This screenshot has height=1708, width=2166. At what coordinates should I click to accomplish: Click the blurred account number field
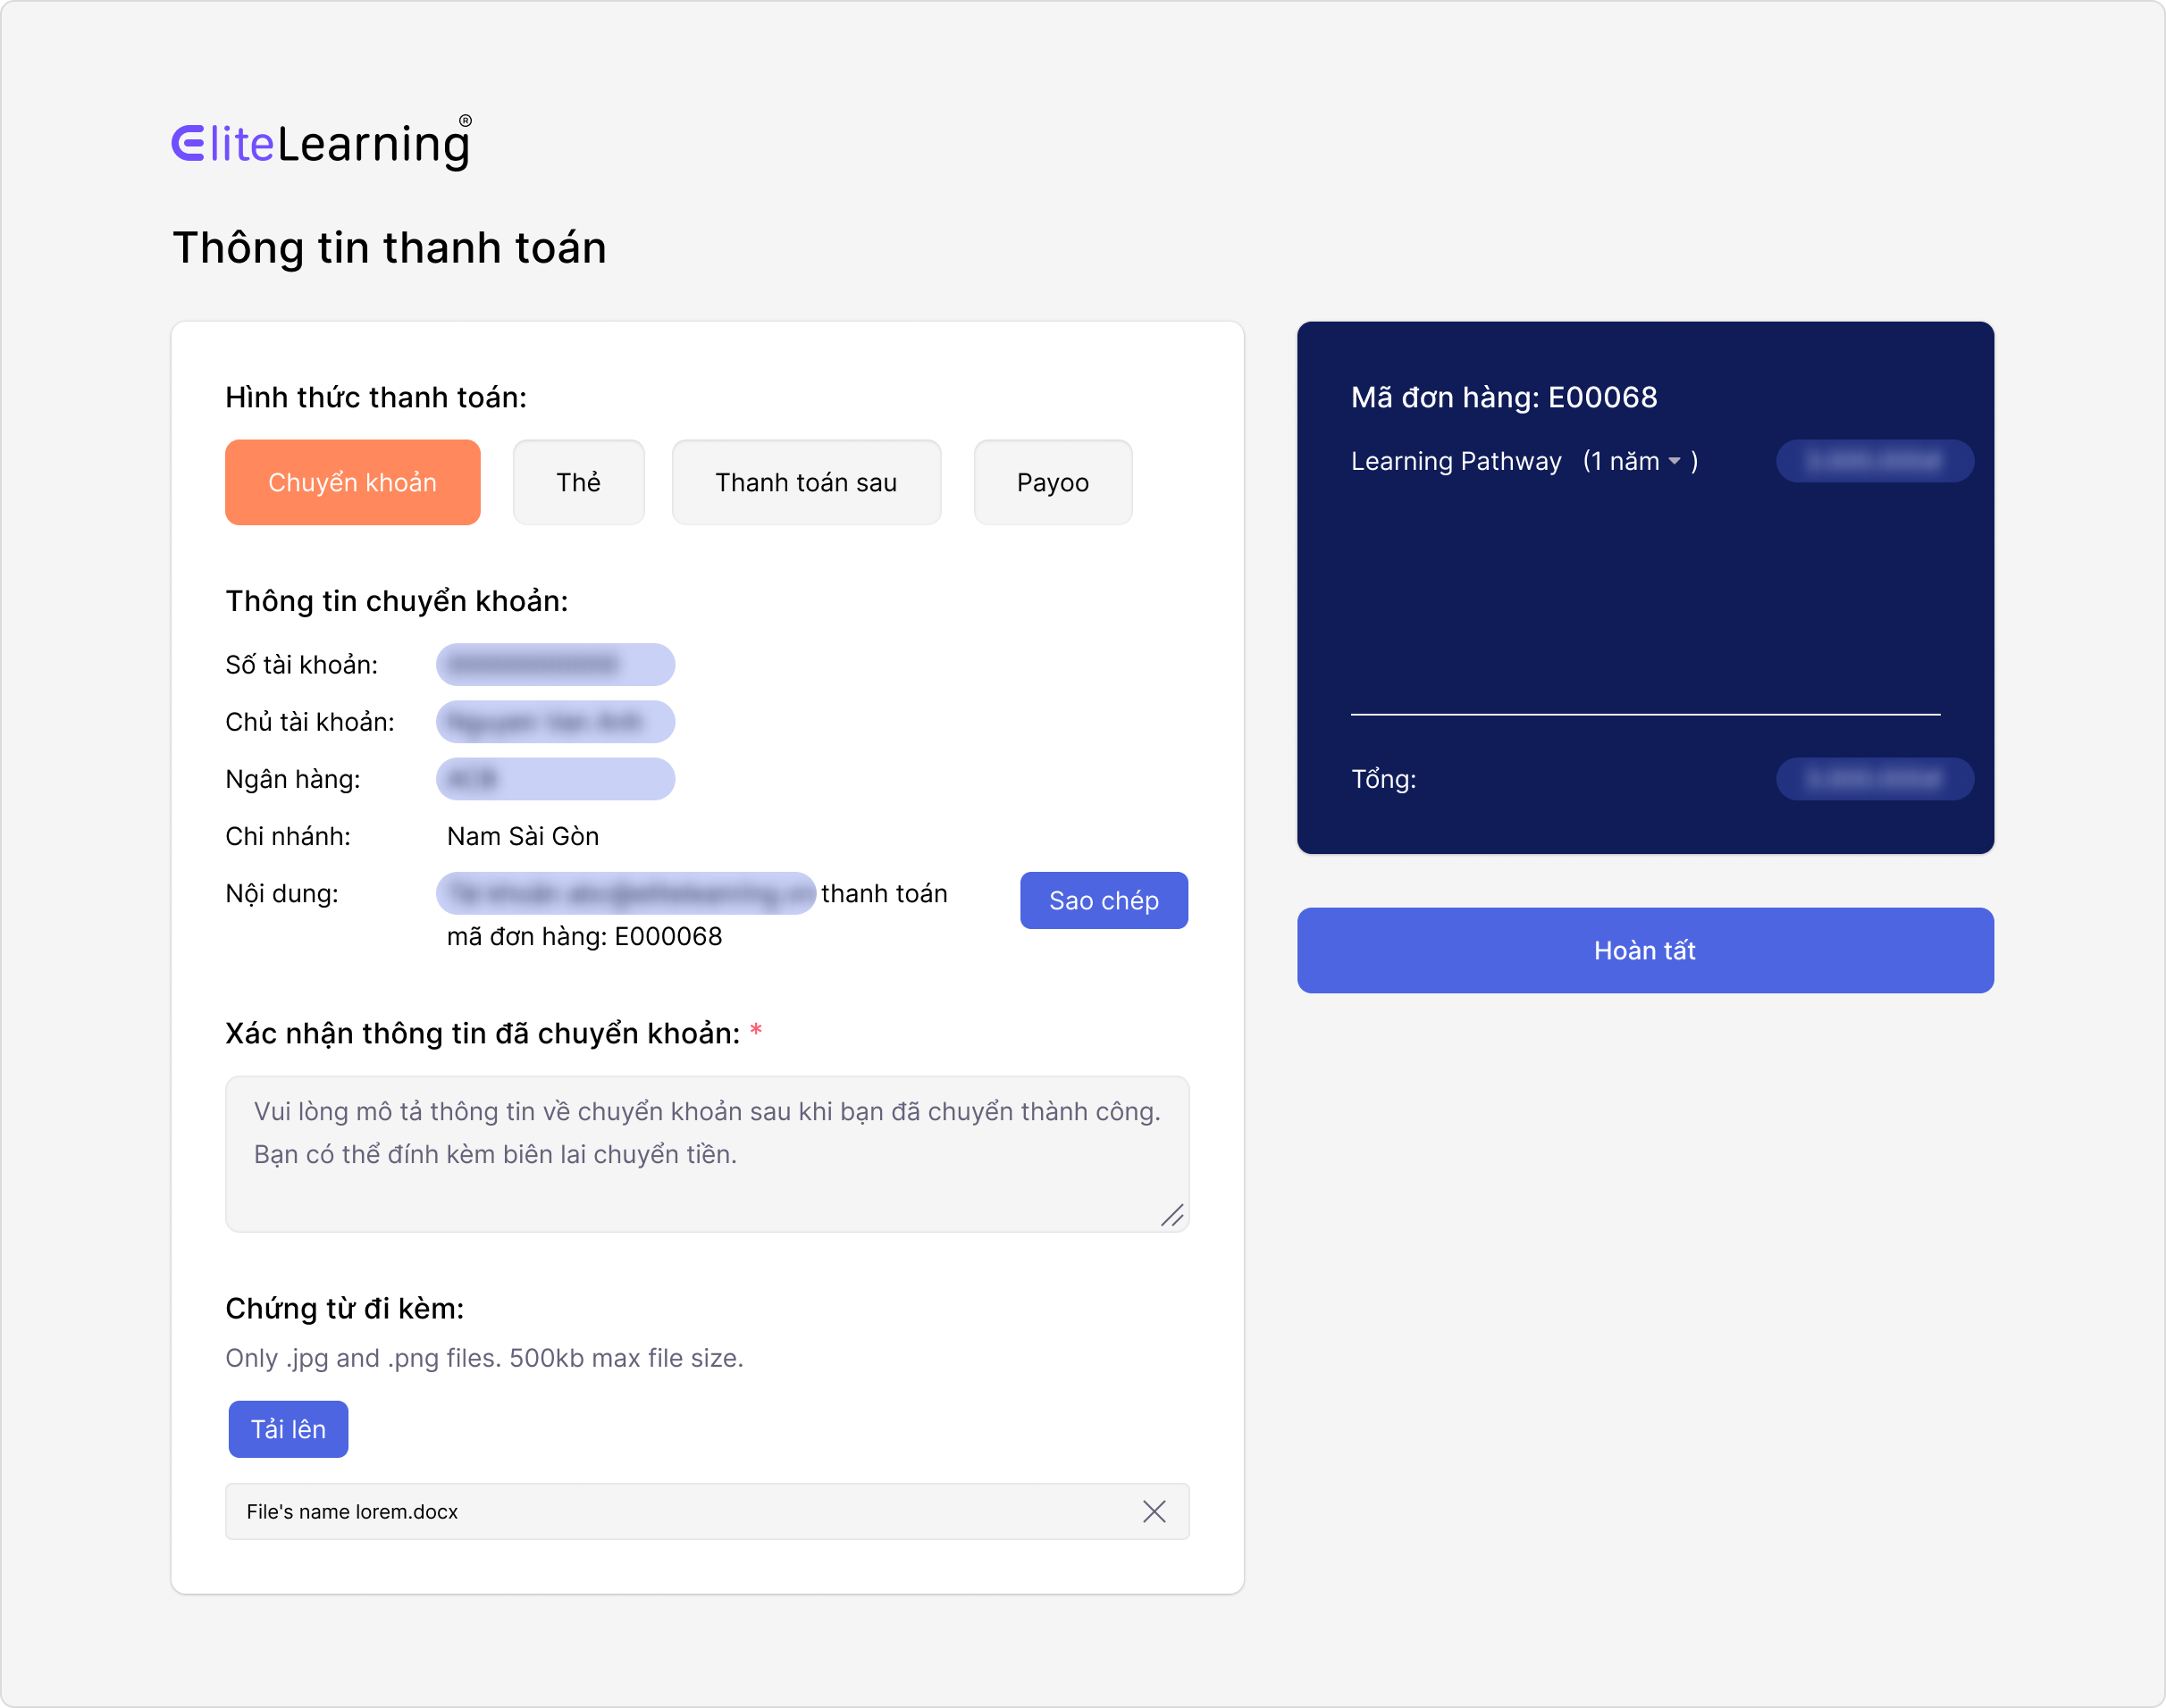555,665
